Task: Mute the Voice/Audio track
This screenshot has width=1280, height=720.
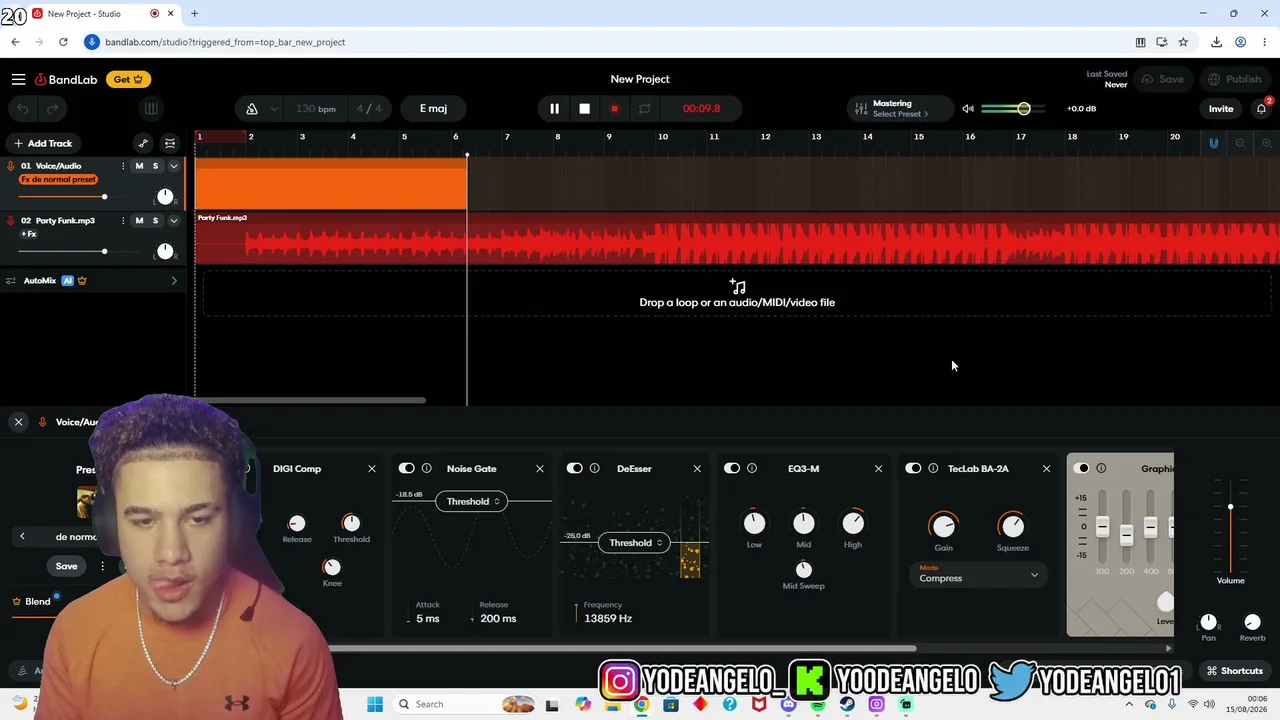Action: (x=139, y=166)
